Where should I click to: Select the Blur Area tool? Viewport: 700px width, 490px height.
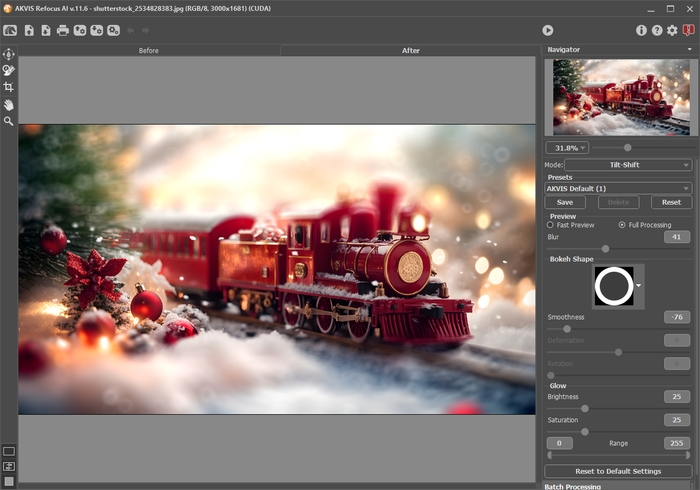click(8, 54)
